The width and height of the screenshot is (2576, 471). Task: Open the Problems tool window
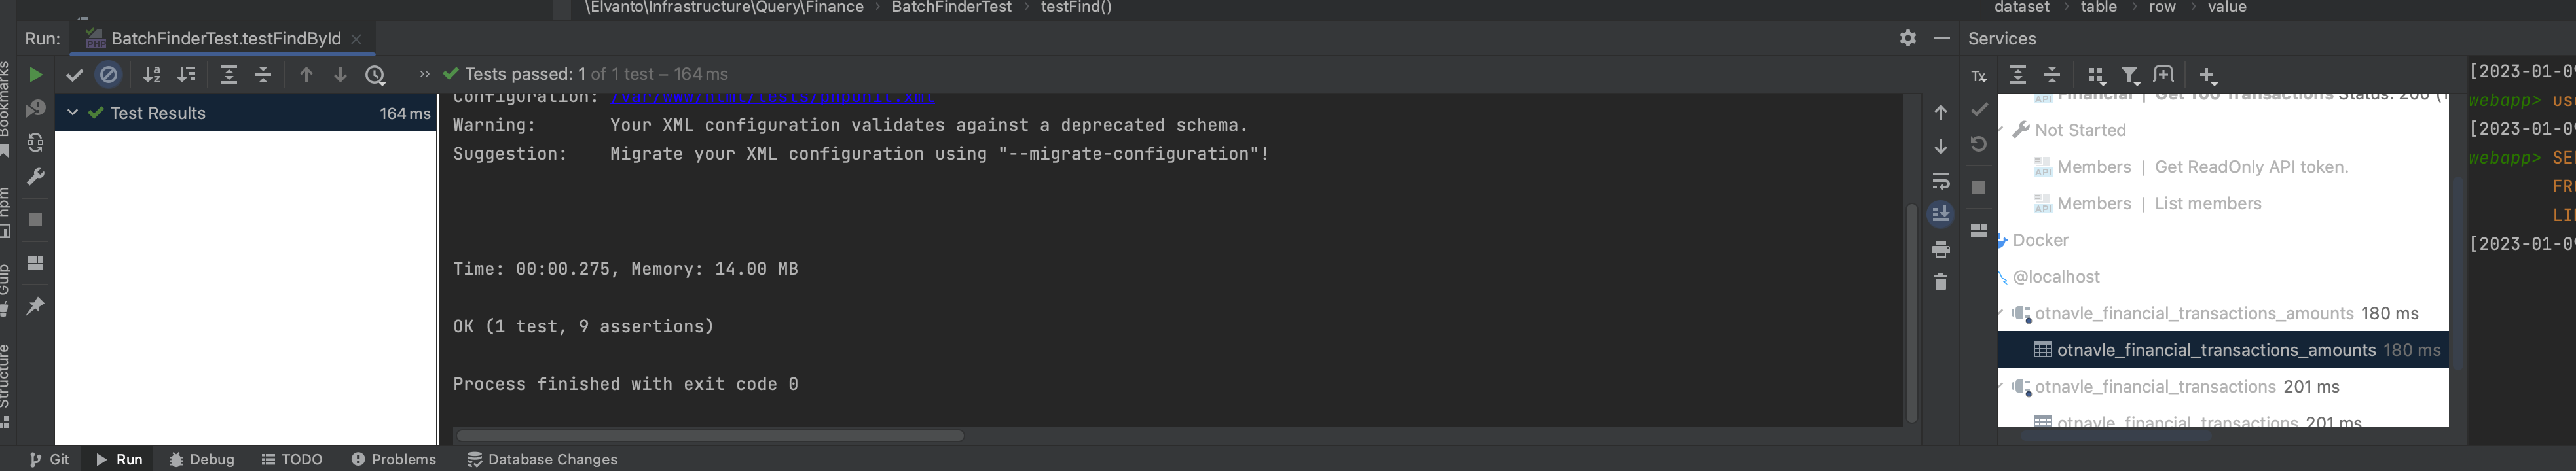pos(394,459)
